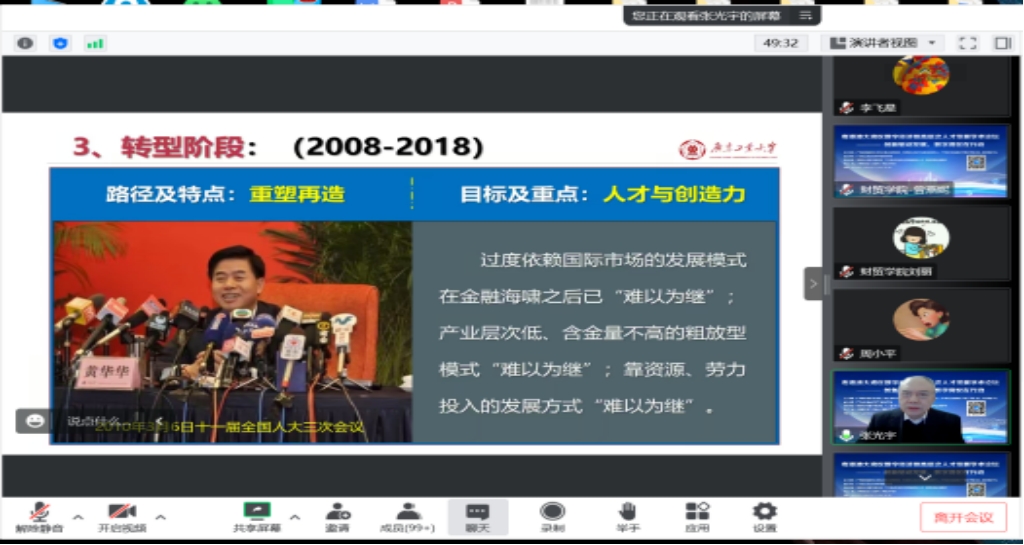Collapse the participant video sidebar
The image size is (1024, 545).
point(813,283)
